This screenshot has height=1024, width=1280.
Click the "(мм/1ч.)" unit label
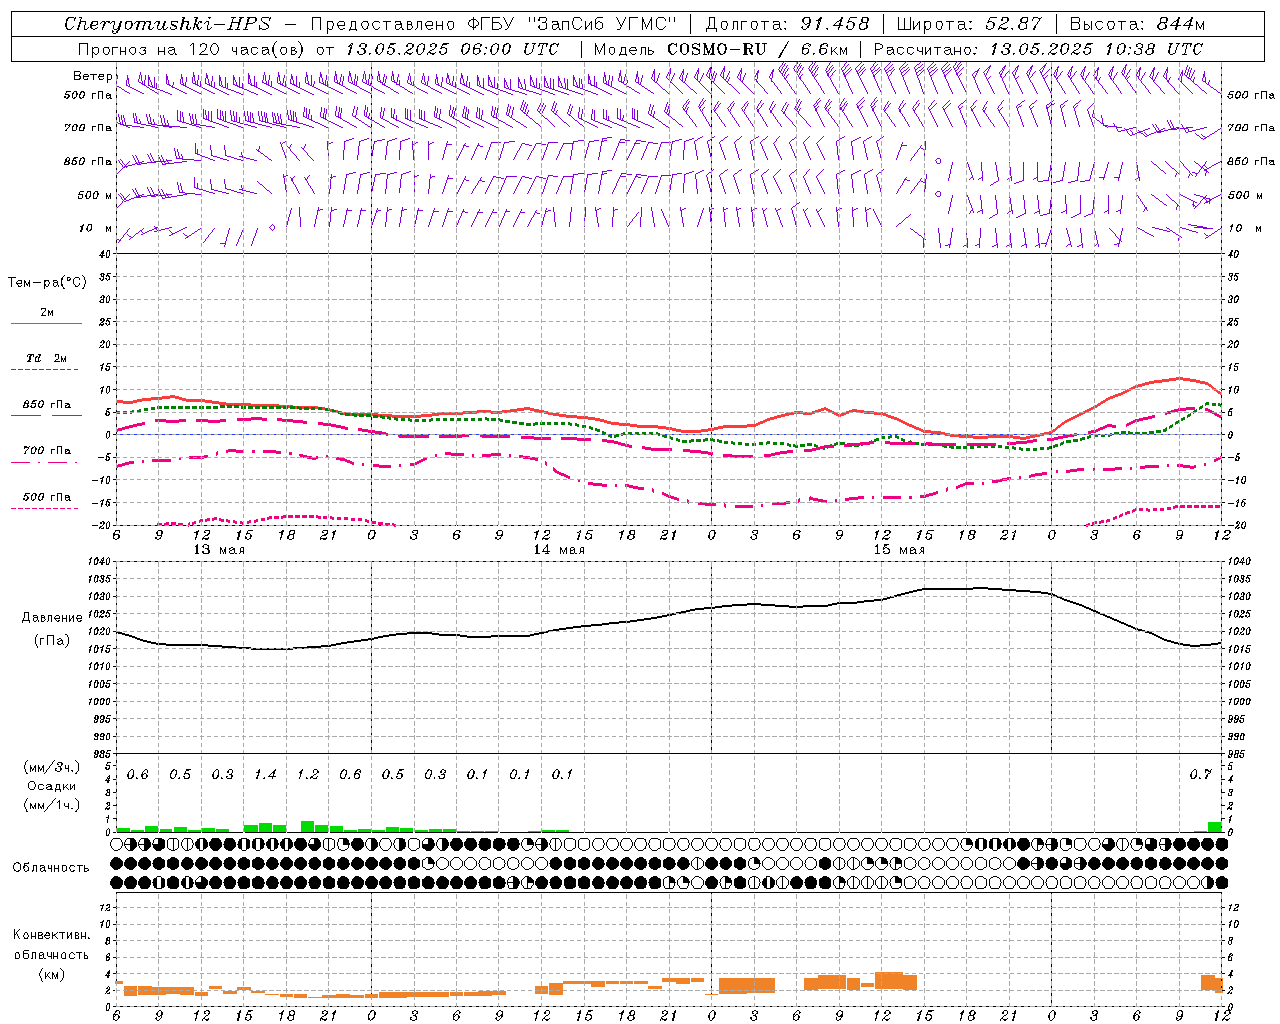[x=51, y=805]
